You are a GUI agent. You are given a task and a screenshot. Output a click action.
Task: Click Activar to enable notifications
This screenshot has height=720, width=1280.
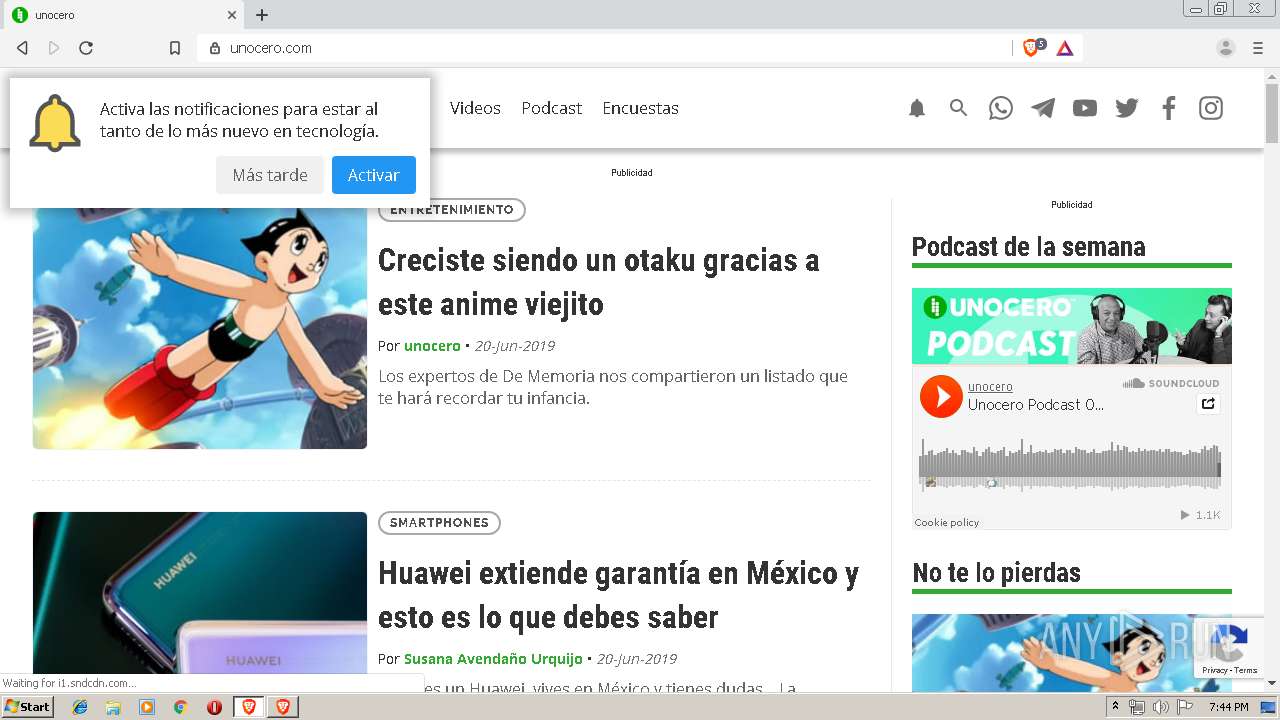(x=374, y=175)
